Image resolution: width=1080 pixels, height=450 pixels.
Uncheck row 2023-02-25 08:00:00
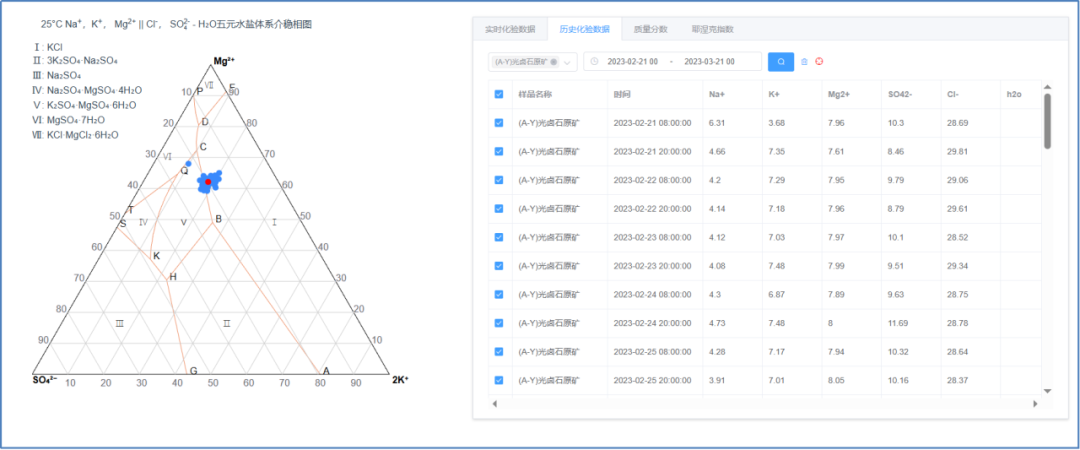[x=499, y=351]
